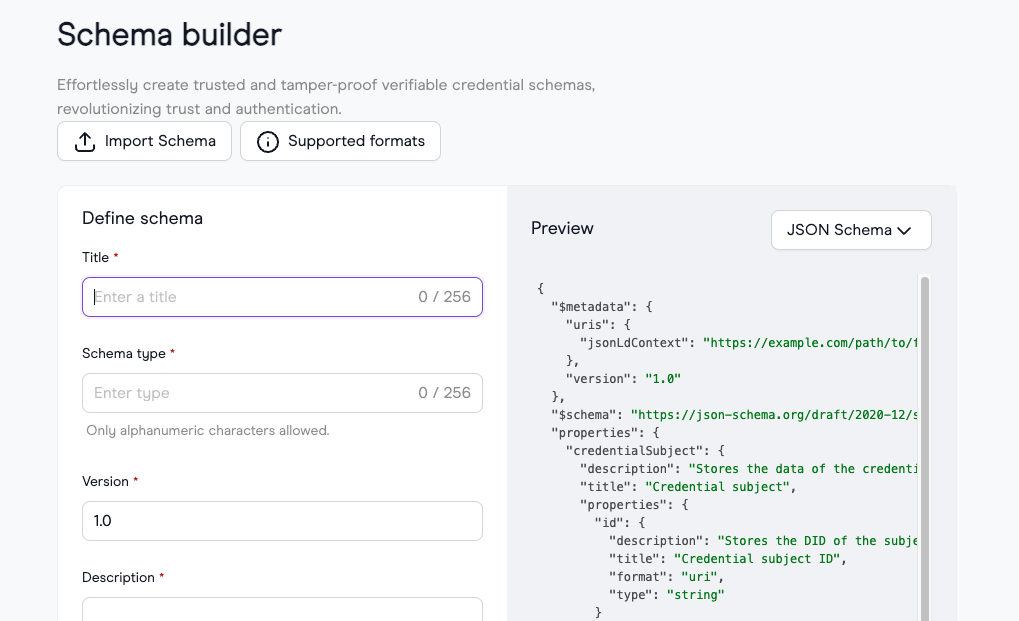Click the "Preview" heading
Viewport: 1019px width, 621px height.
pyautogui.click(x=562, y=228)
